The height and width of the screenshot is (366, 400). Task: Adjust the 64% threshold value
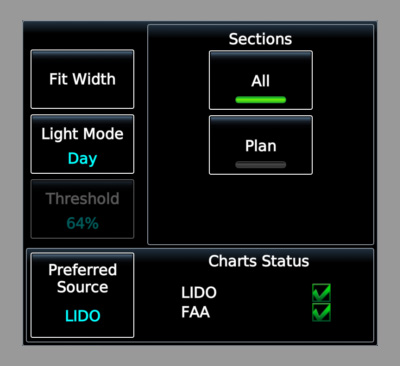82,223
